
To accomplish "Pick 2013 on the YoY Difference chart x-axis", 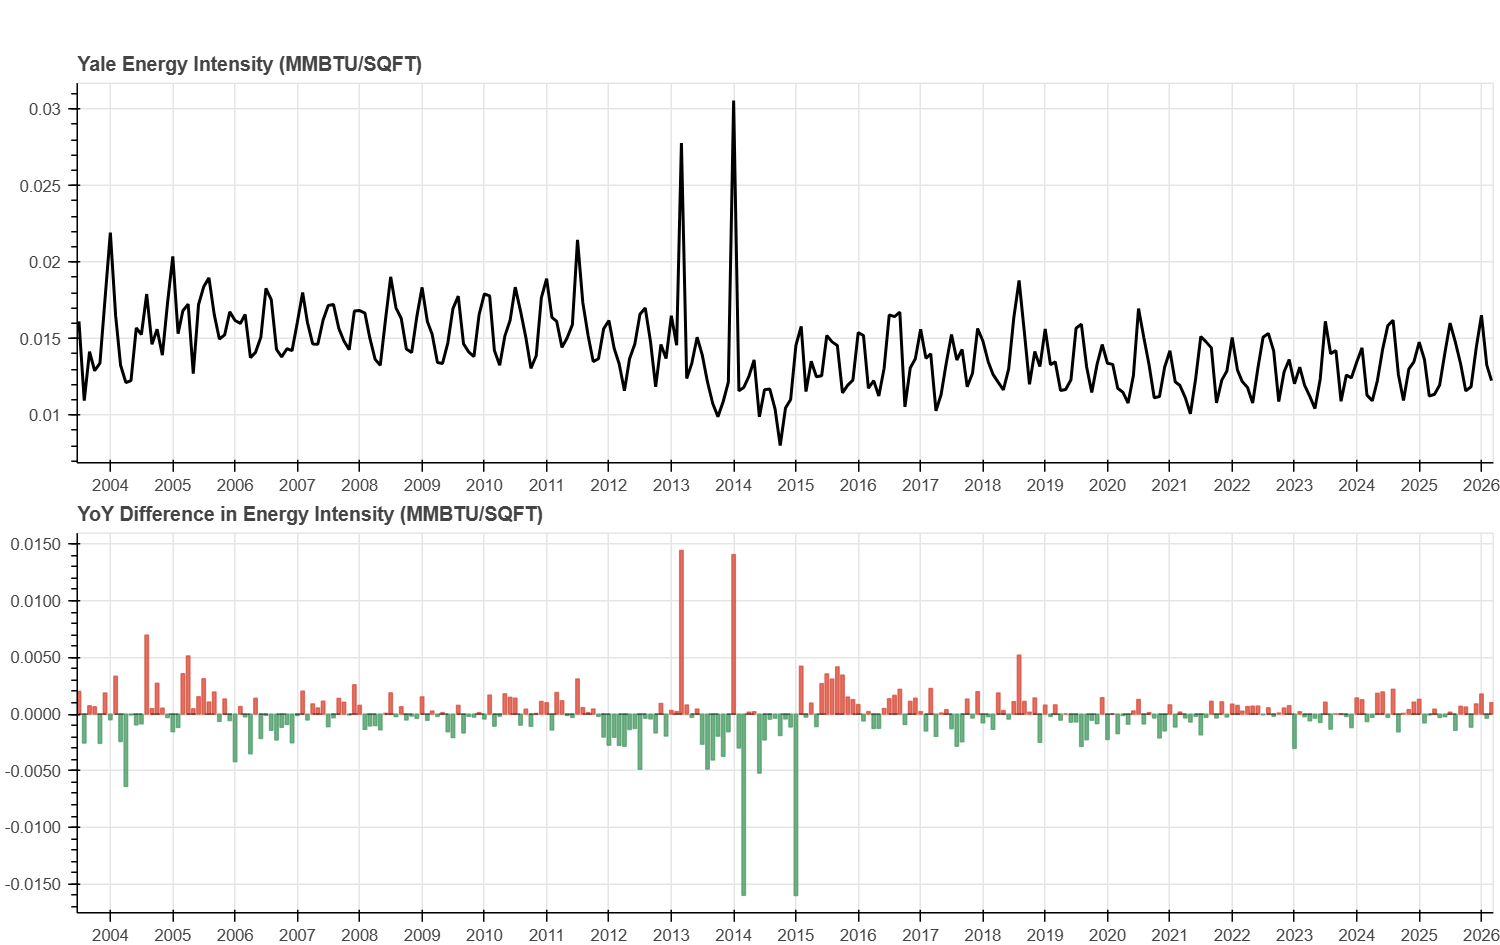I will [671, 935].
